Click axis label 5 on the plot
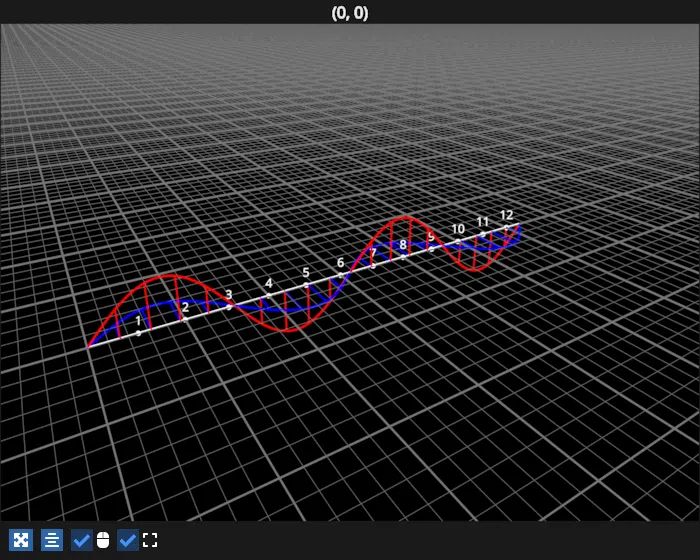This screenshot has width=700, height=560. coord(306,272)
